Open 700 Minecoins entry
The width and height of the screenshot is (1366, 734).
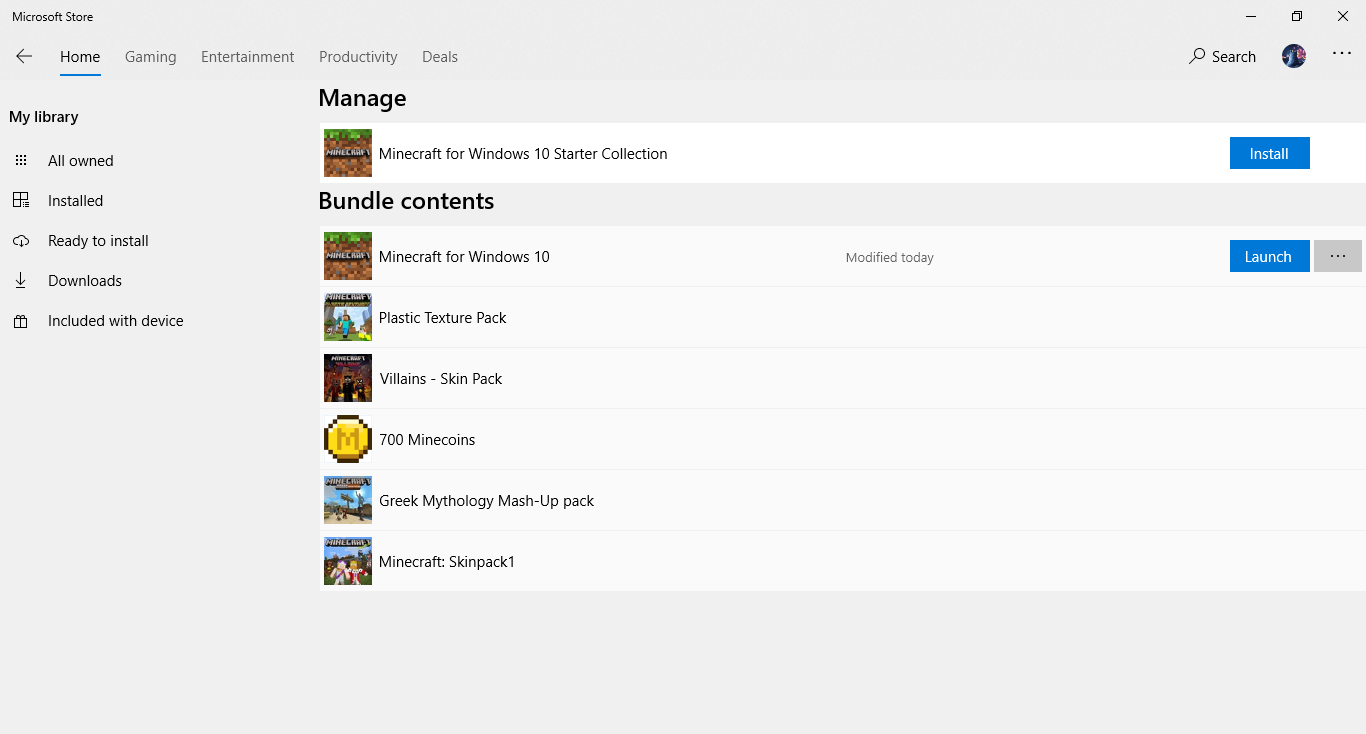(843, 439)
